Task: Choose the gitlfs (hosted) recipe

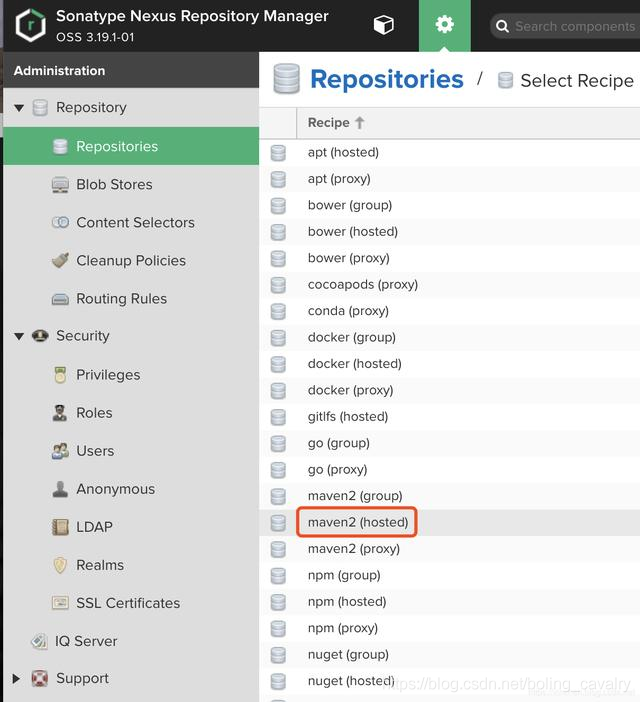Action: pyautogui.click(x=449, y=417)
